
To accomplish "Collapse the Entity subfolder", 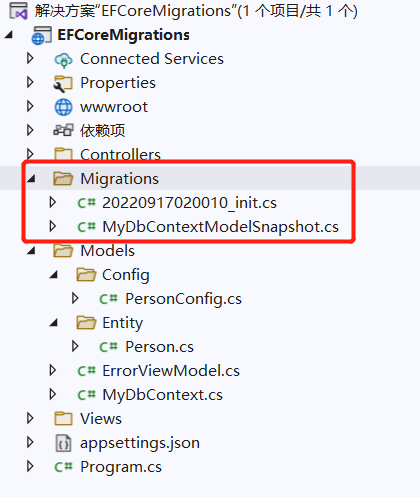I will [54, 323].
